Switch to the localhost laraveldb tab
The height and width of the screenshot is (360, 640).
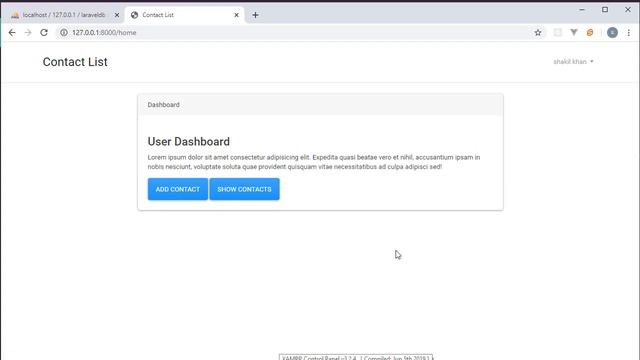point(64,15)
